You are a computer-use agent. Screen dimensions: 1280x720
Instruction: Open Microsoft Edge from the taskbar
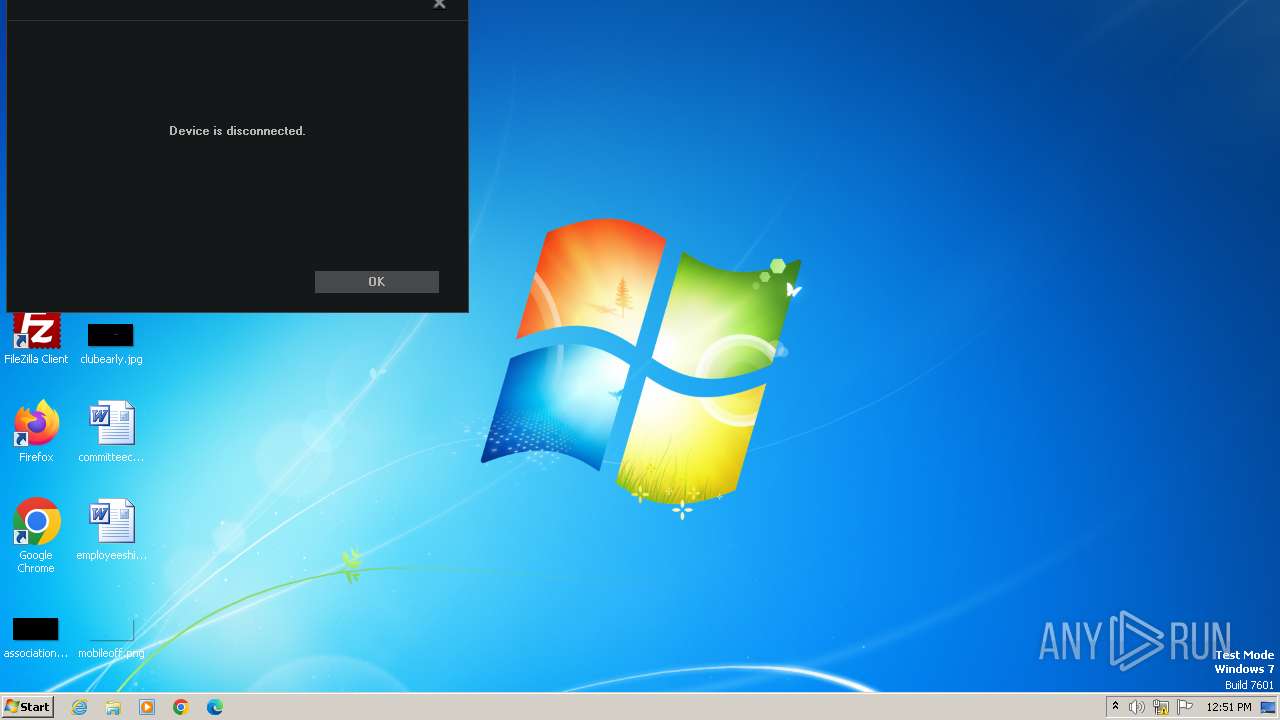[215, 707]
